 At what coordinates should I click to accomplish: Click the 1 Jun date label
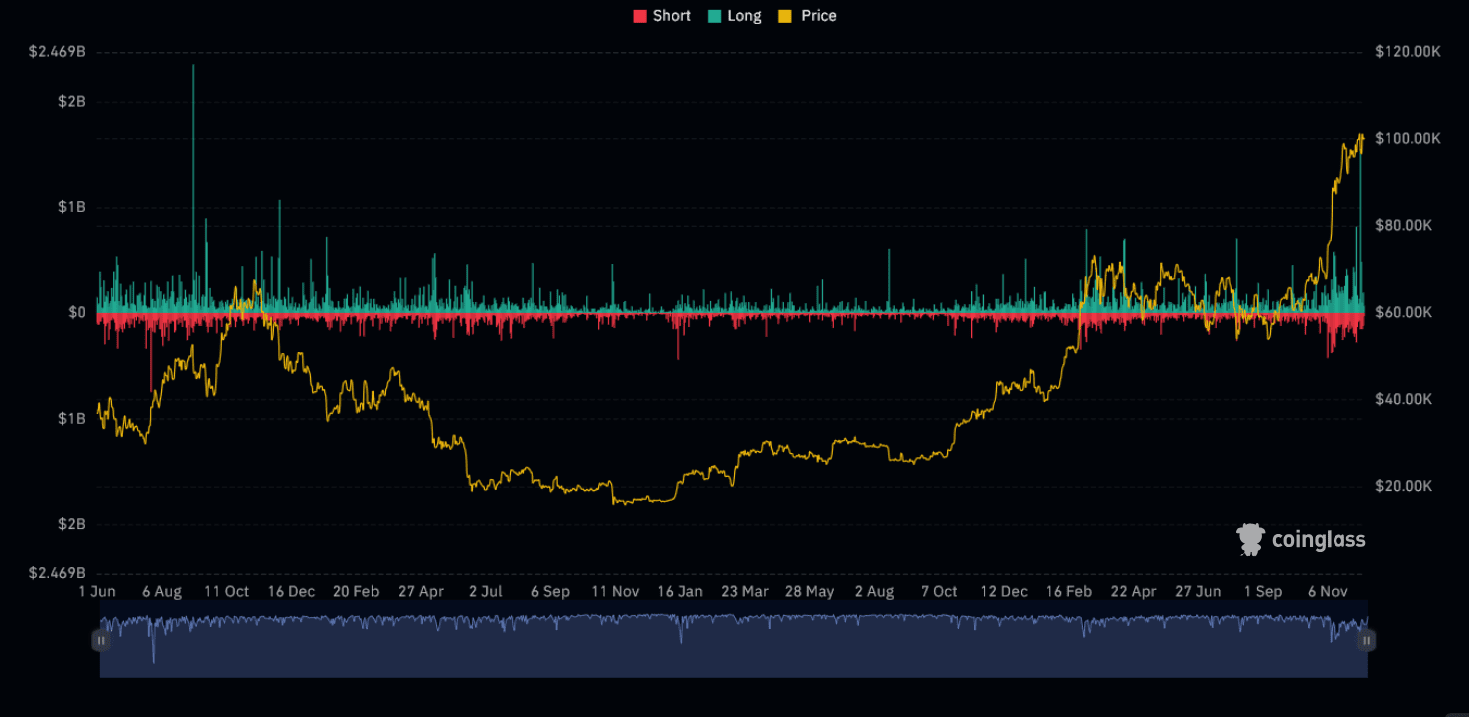[x=97, y=591]
